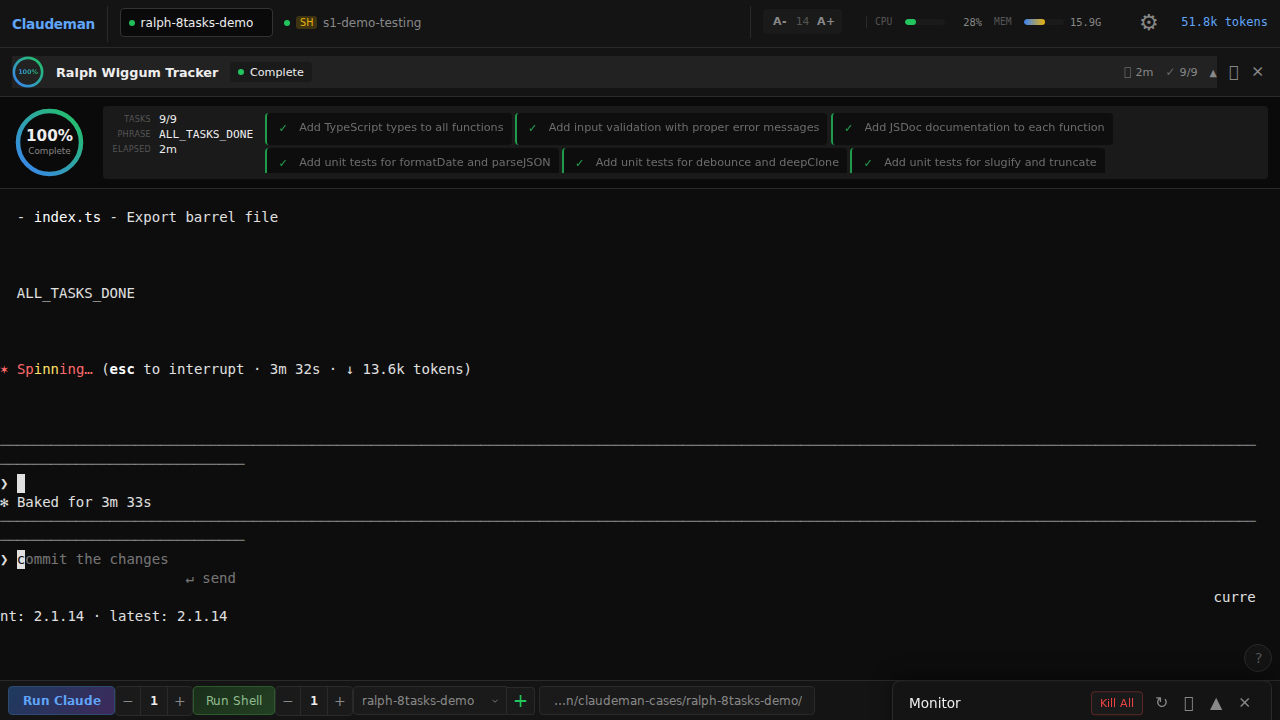Toggle the 'Add unit tests for debounce and deepClone' task
This screenshot has width=1280, height=720.
(706, 162)
